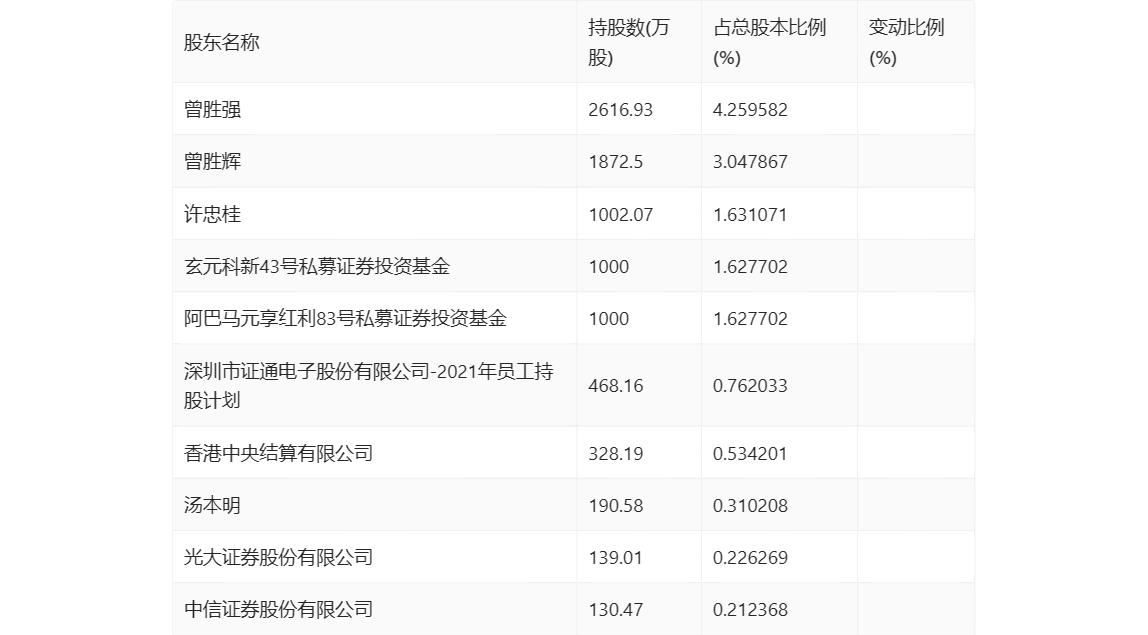Select 玄元科新43号私募证券投资基金 row name
This screenshot has width=1148, height=635.
coord(317,266)
